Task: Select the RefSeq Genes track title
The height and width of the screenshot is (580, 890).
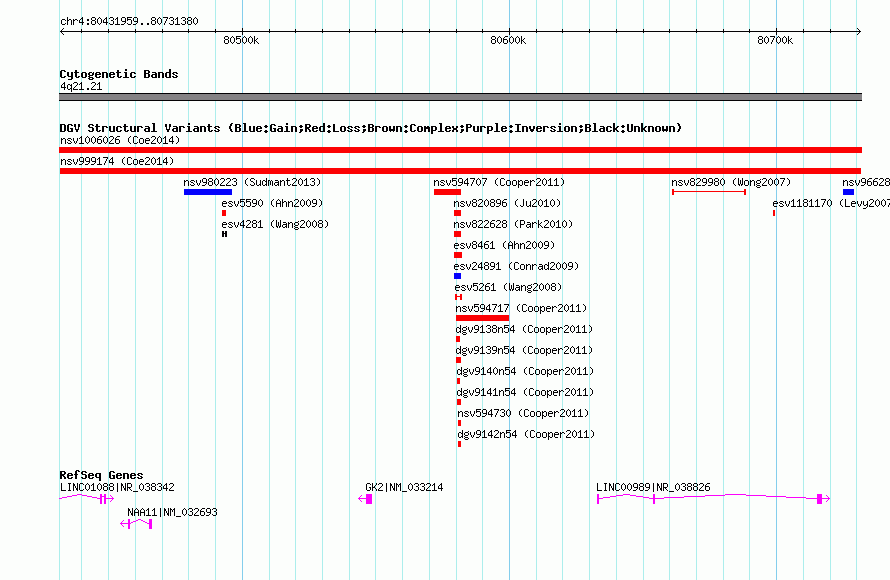Action: click(101, 475)
